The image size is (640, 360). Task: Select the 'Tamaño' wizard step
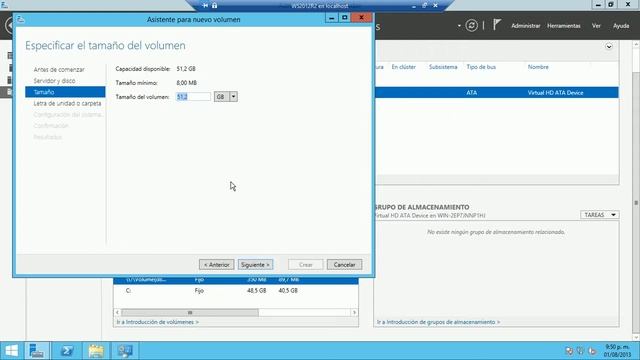click(65, 92)
